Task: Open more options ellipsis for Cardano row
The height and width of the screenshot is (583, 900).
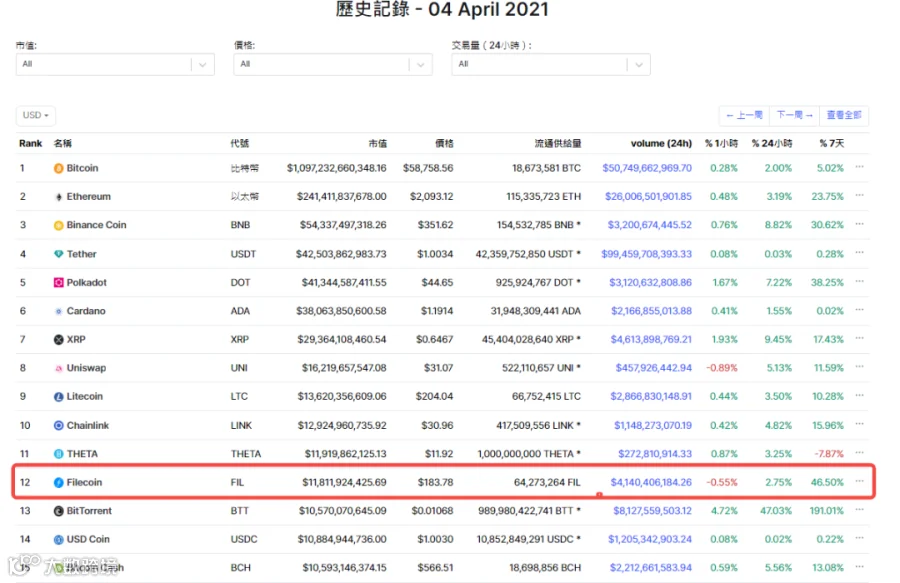Action: [x=859, y=310]
